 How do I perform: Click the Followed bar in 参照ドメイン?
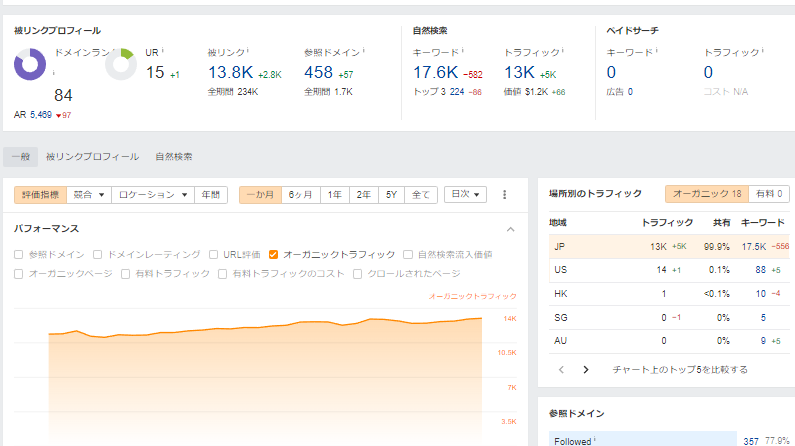(642, 439)
